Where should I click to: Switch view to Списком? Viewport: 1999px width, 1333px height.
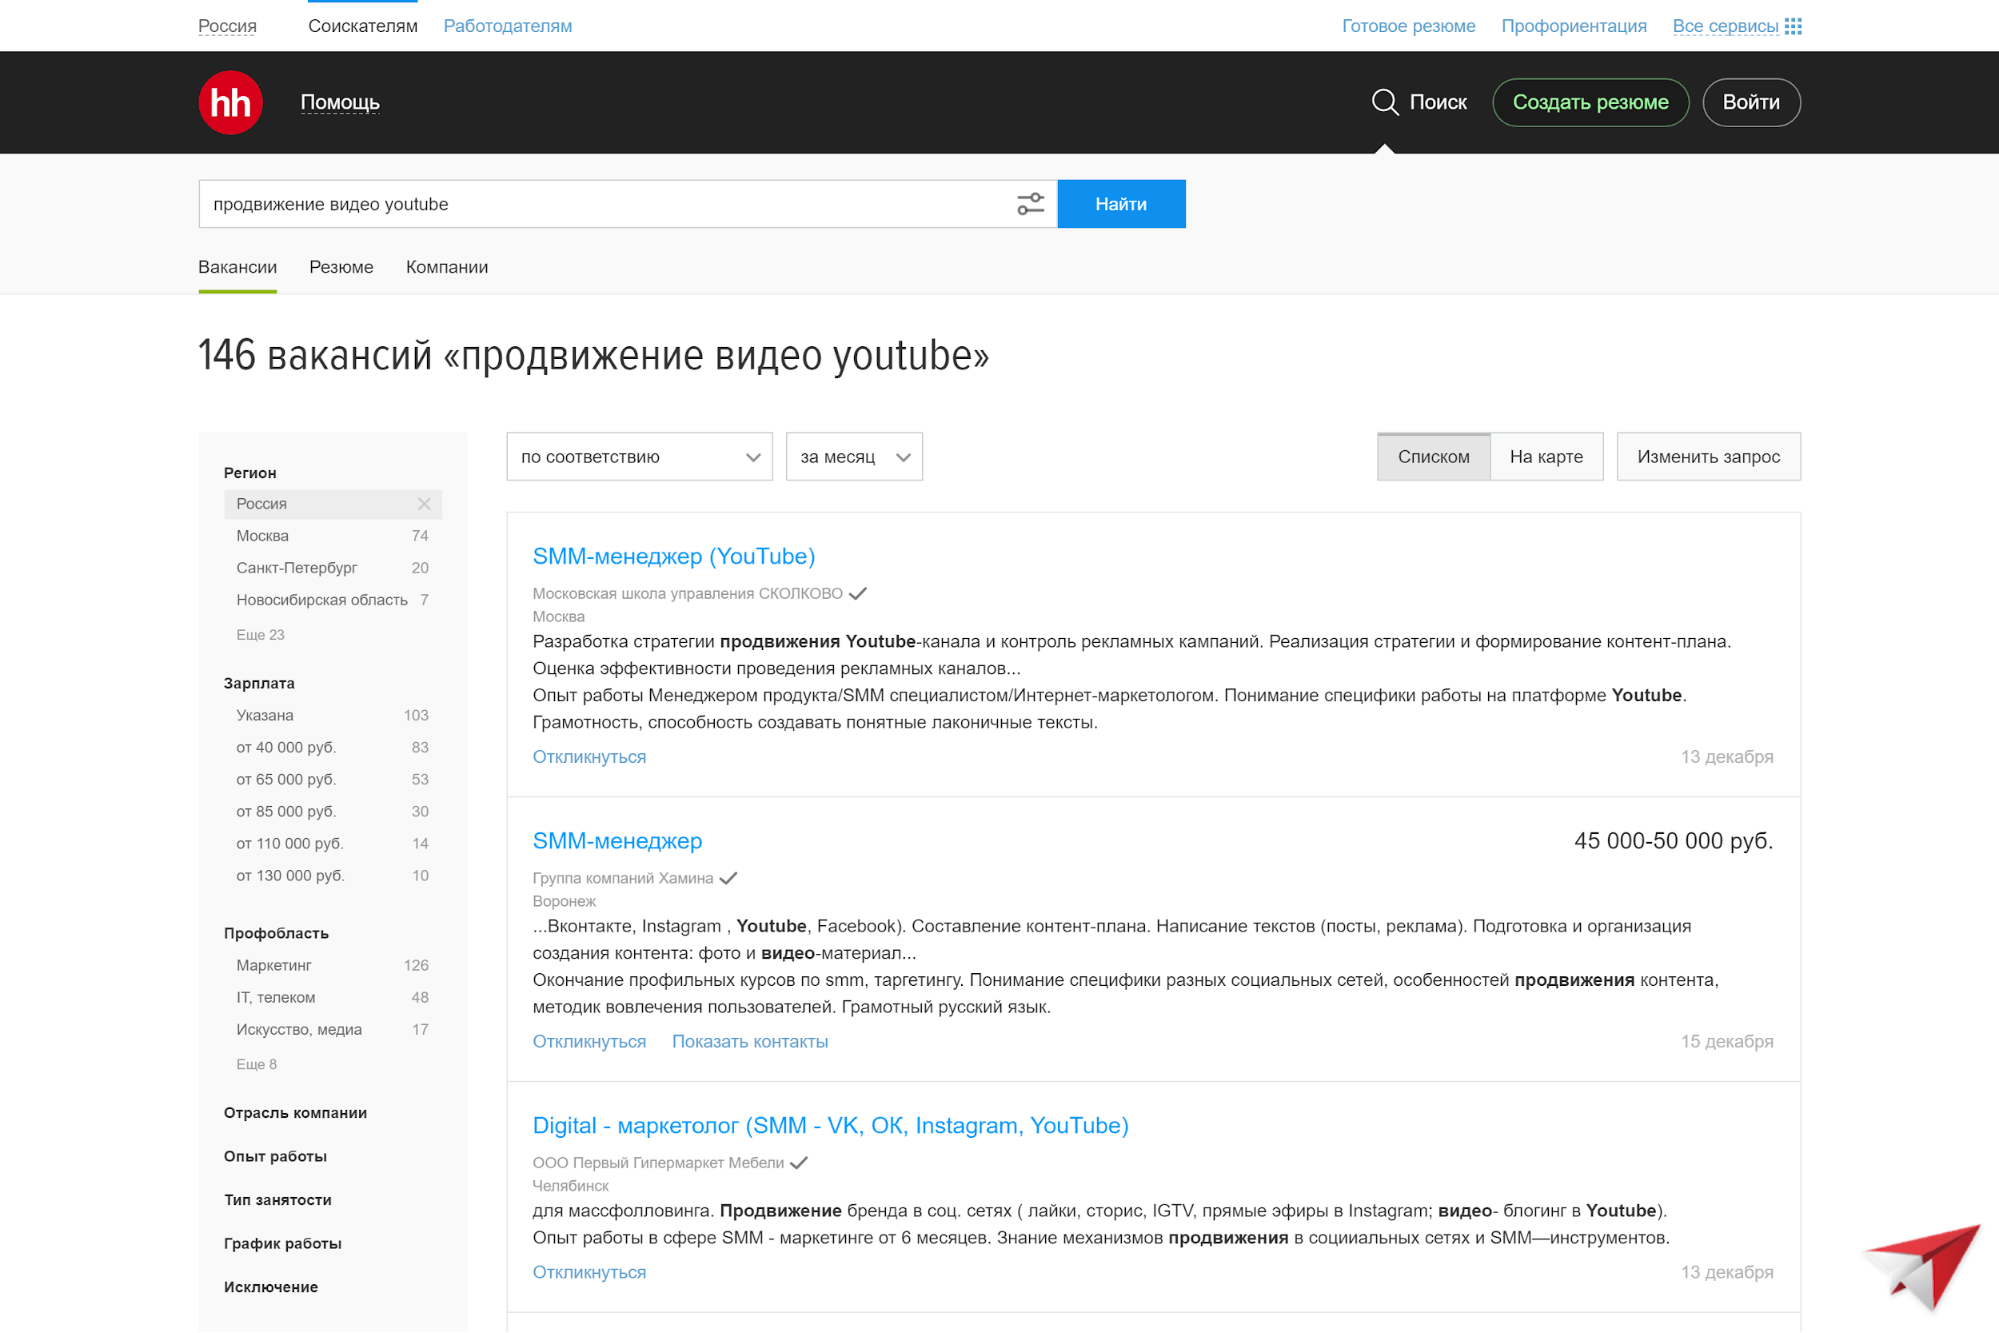[1433, 457]
